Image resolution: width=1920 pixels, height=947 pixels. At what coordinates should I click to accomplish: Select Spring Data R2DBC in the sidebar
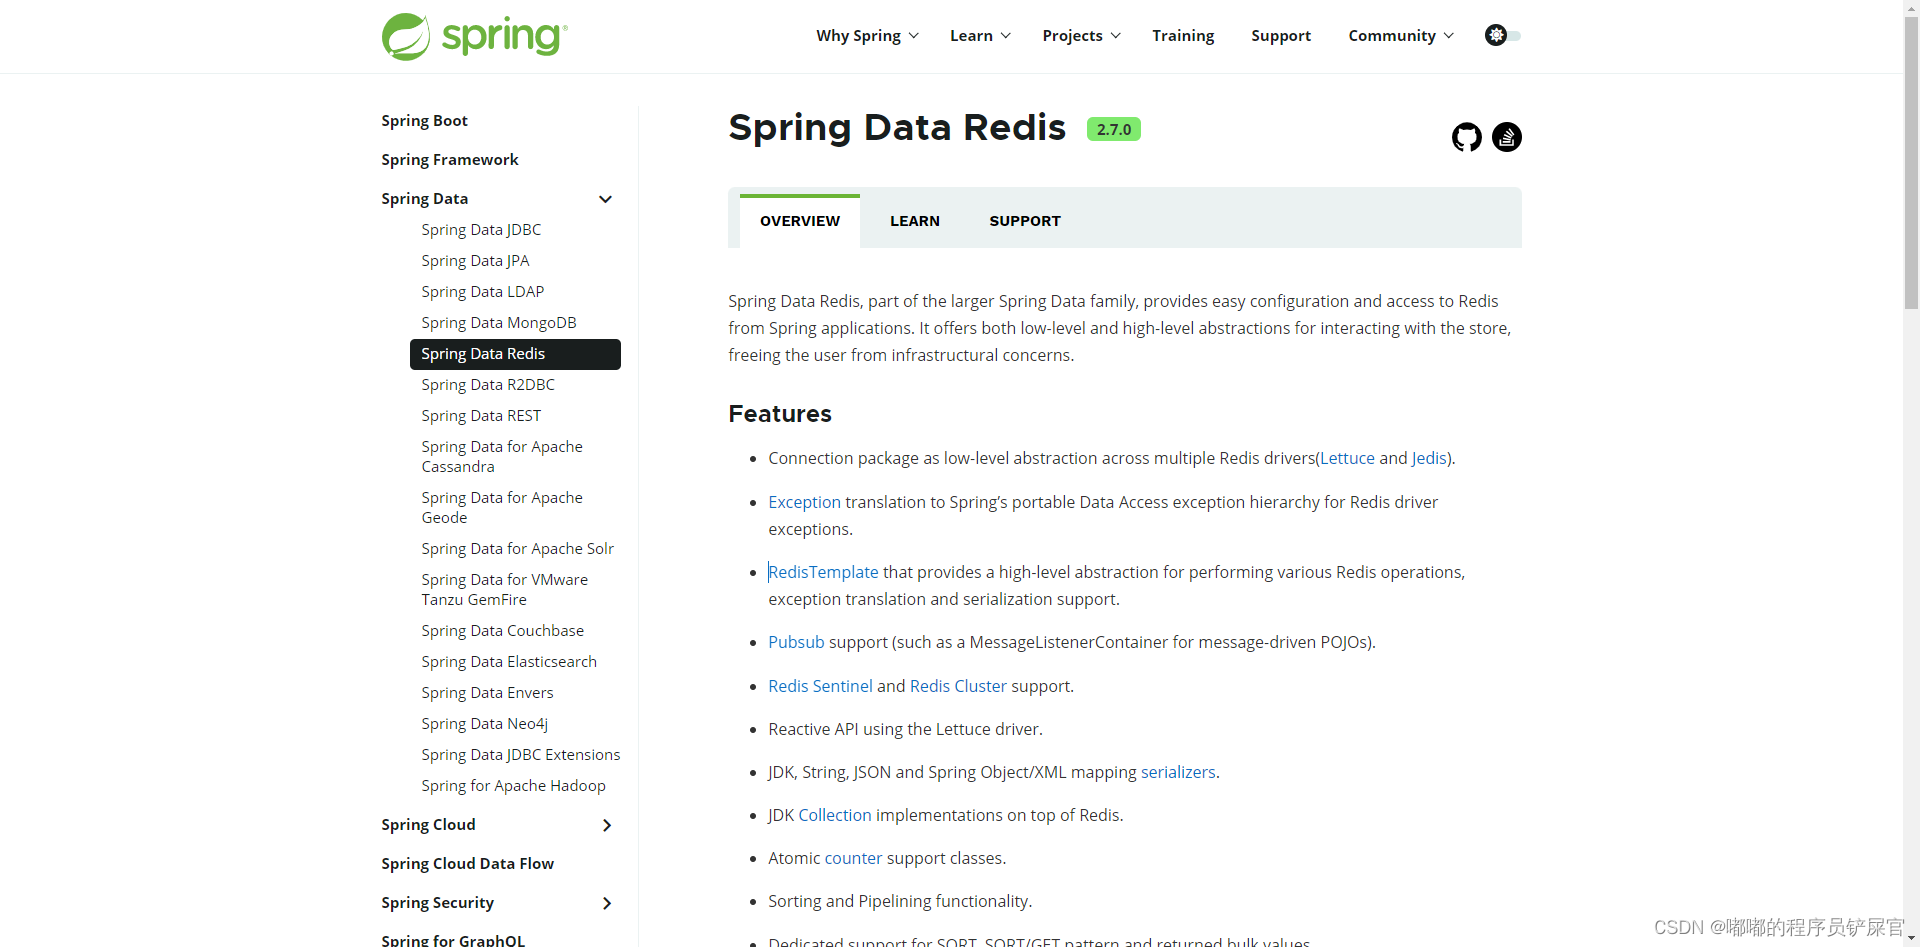(x=488, y=385)
